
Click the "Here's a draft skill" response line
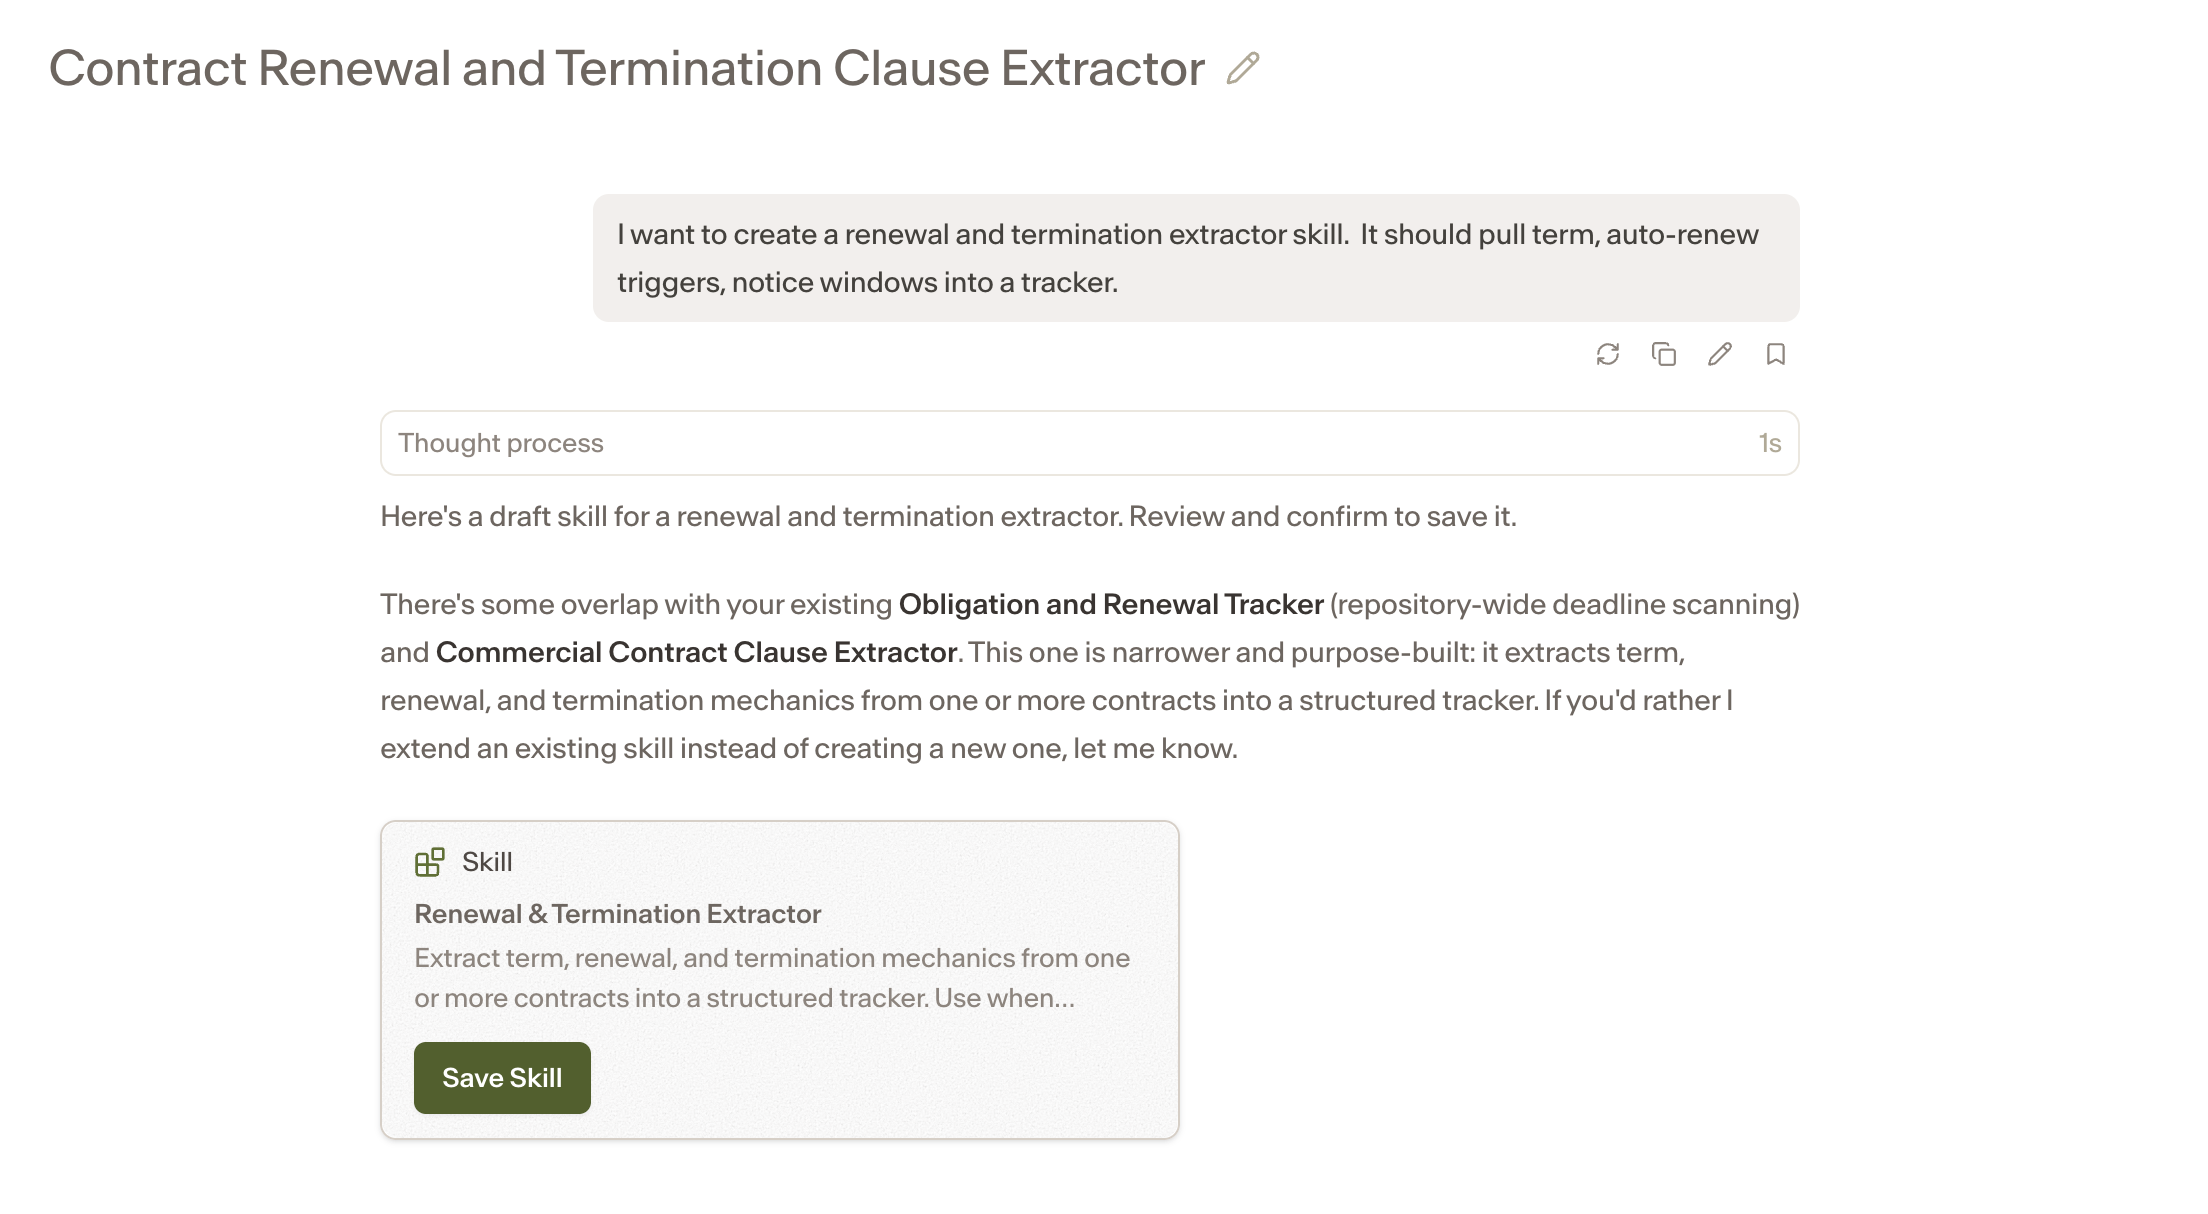948,516
